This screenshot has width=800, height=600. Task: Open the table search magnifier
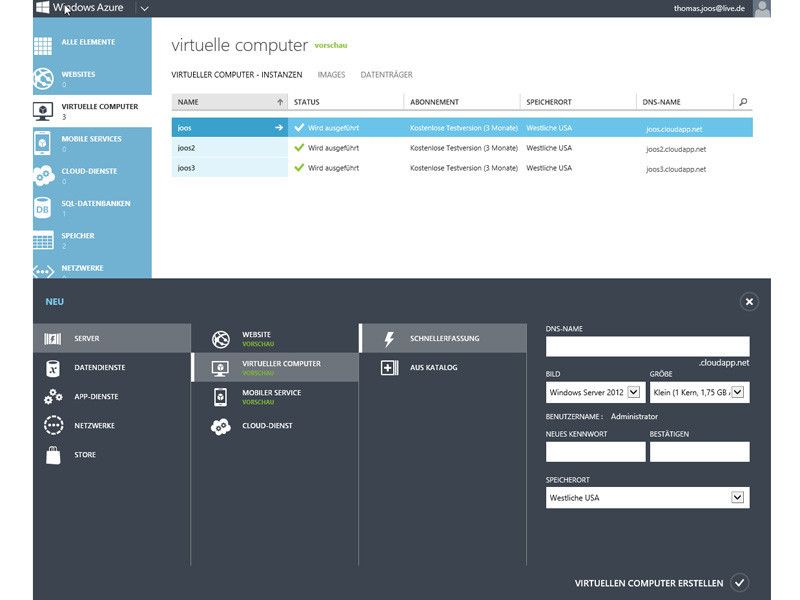pos(743,102)
